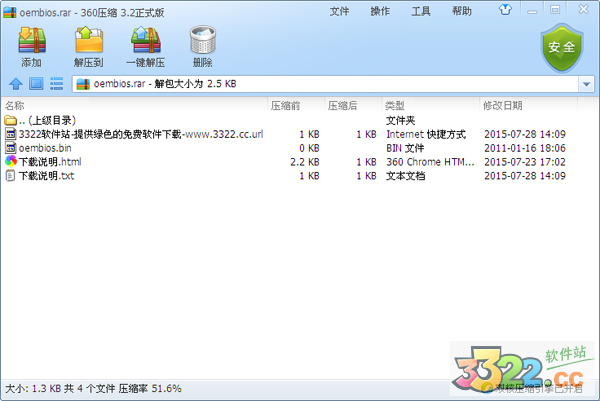Switch to list view mode

click(57, 83)
